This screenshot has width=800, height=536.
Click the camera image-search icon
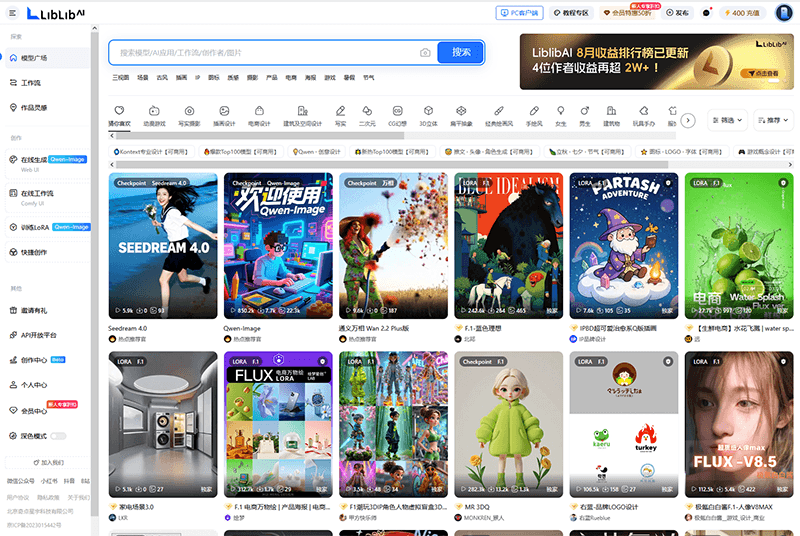[x=425, y=52]
